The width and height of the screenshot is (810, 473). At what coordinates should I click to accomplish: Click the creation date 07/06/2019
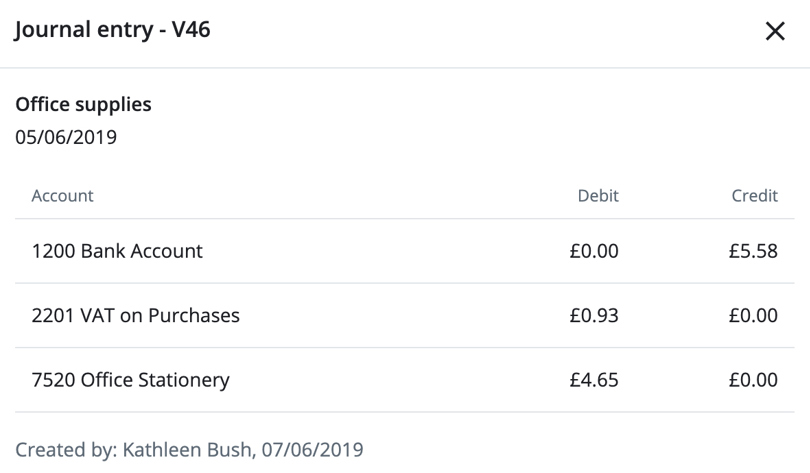pos(312,450)
